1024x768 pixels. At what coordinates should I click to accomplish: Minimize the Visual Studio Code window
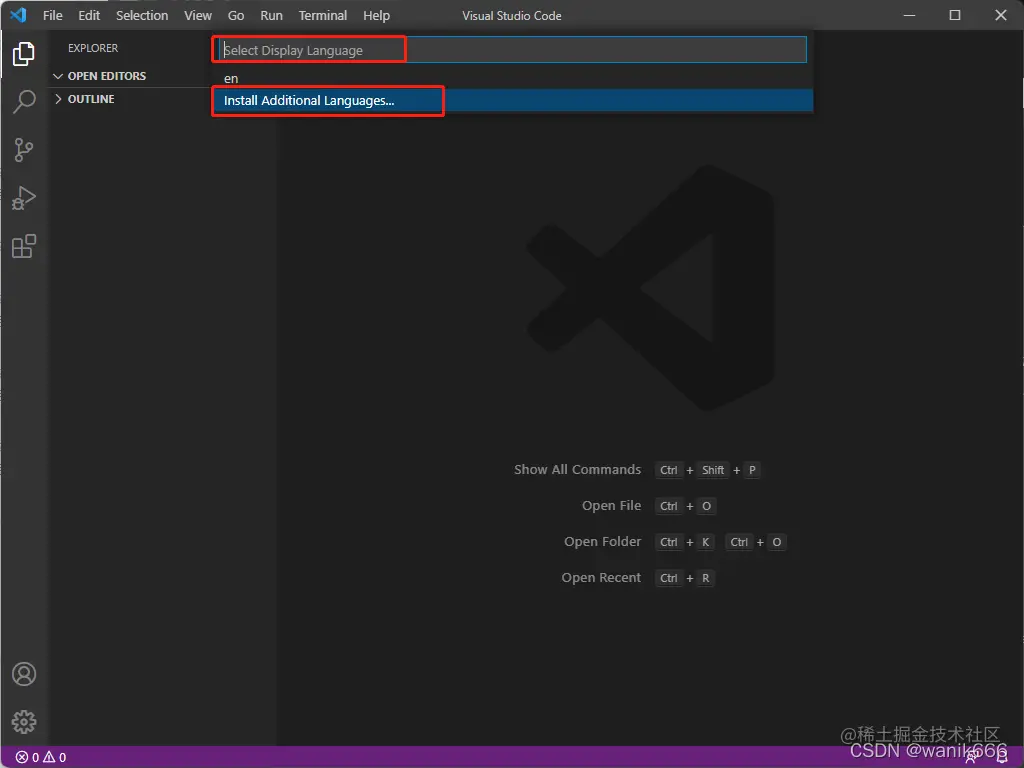tap(909, 15)
